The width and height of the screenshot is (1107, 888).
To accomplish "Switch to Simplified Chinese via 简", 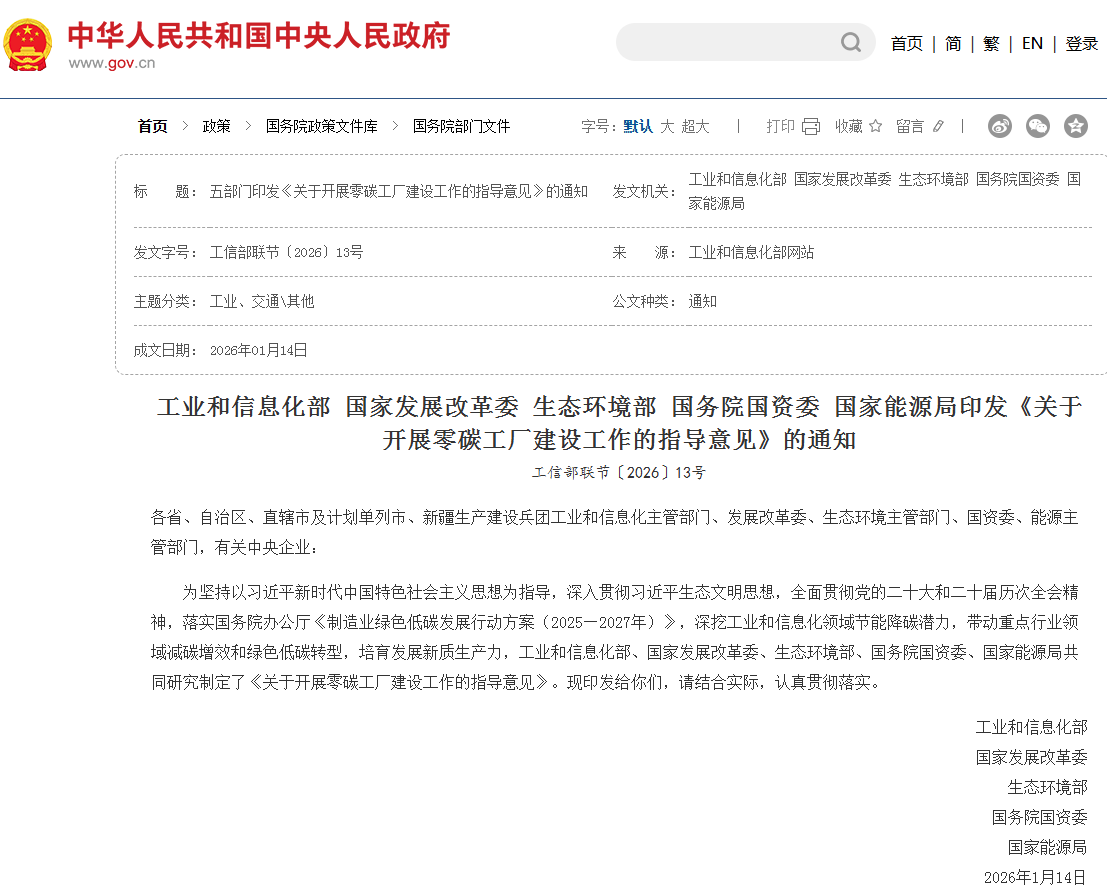I will coord(951,44).
